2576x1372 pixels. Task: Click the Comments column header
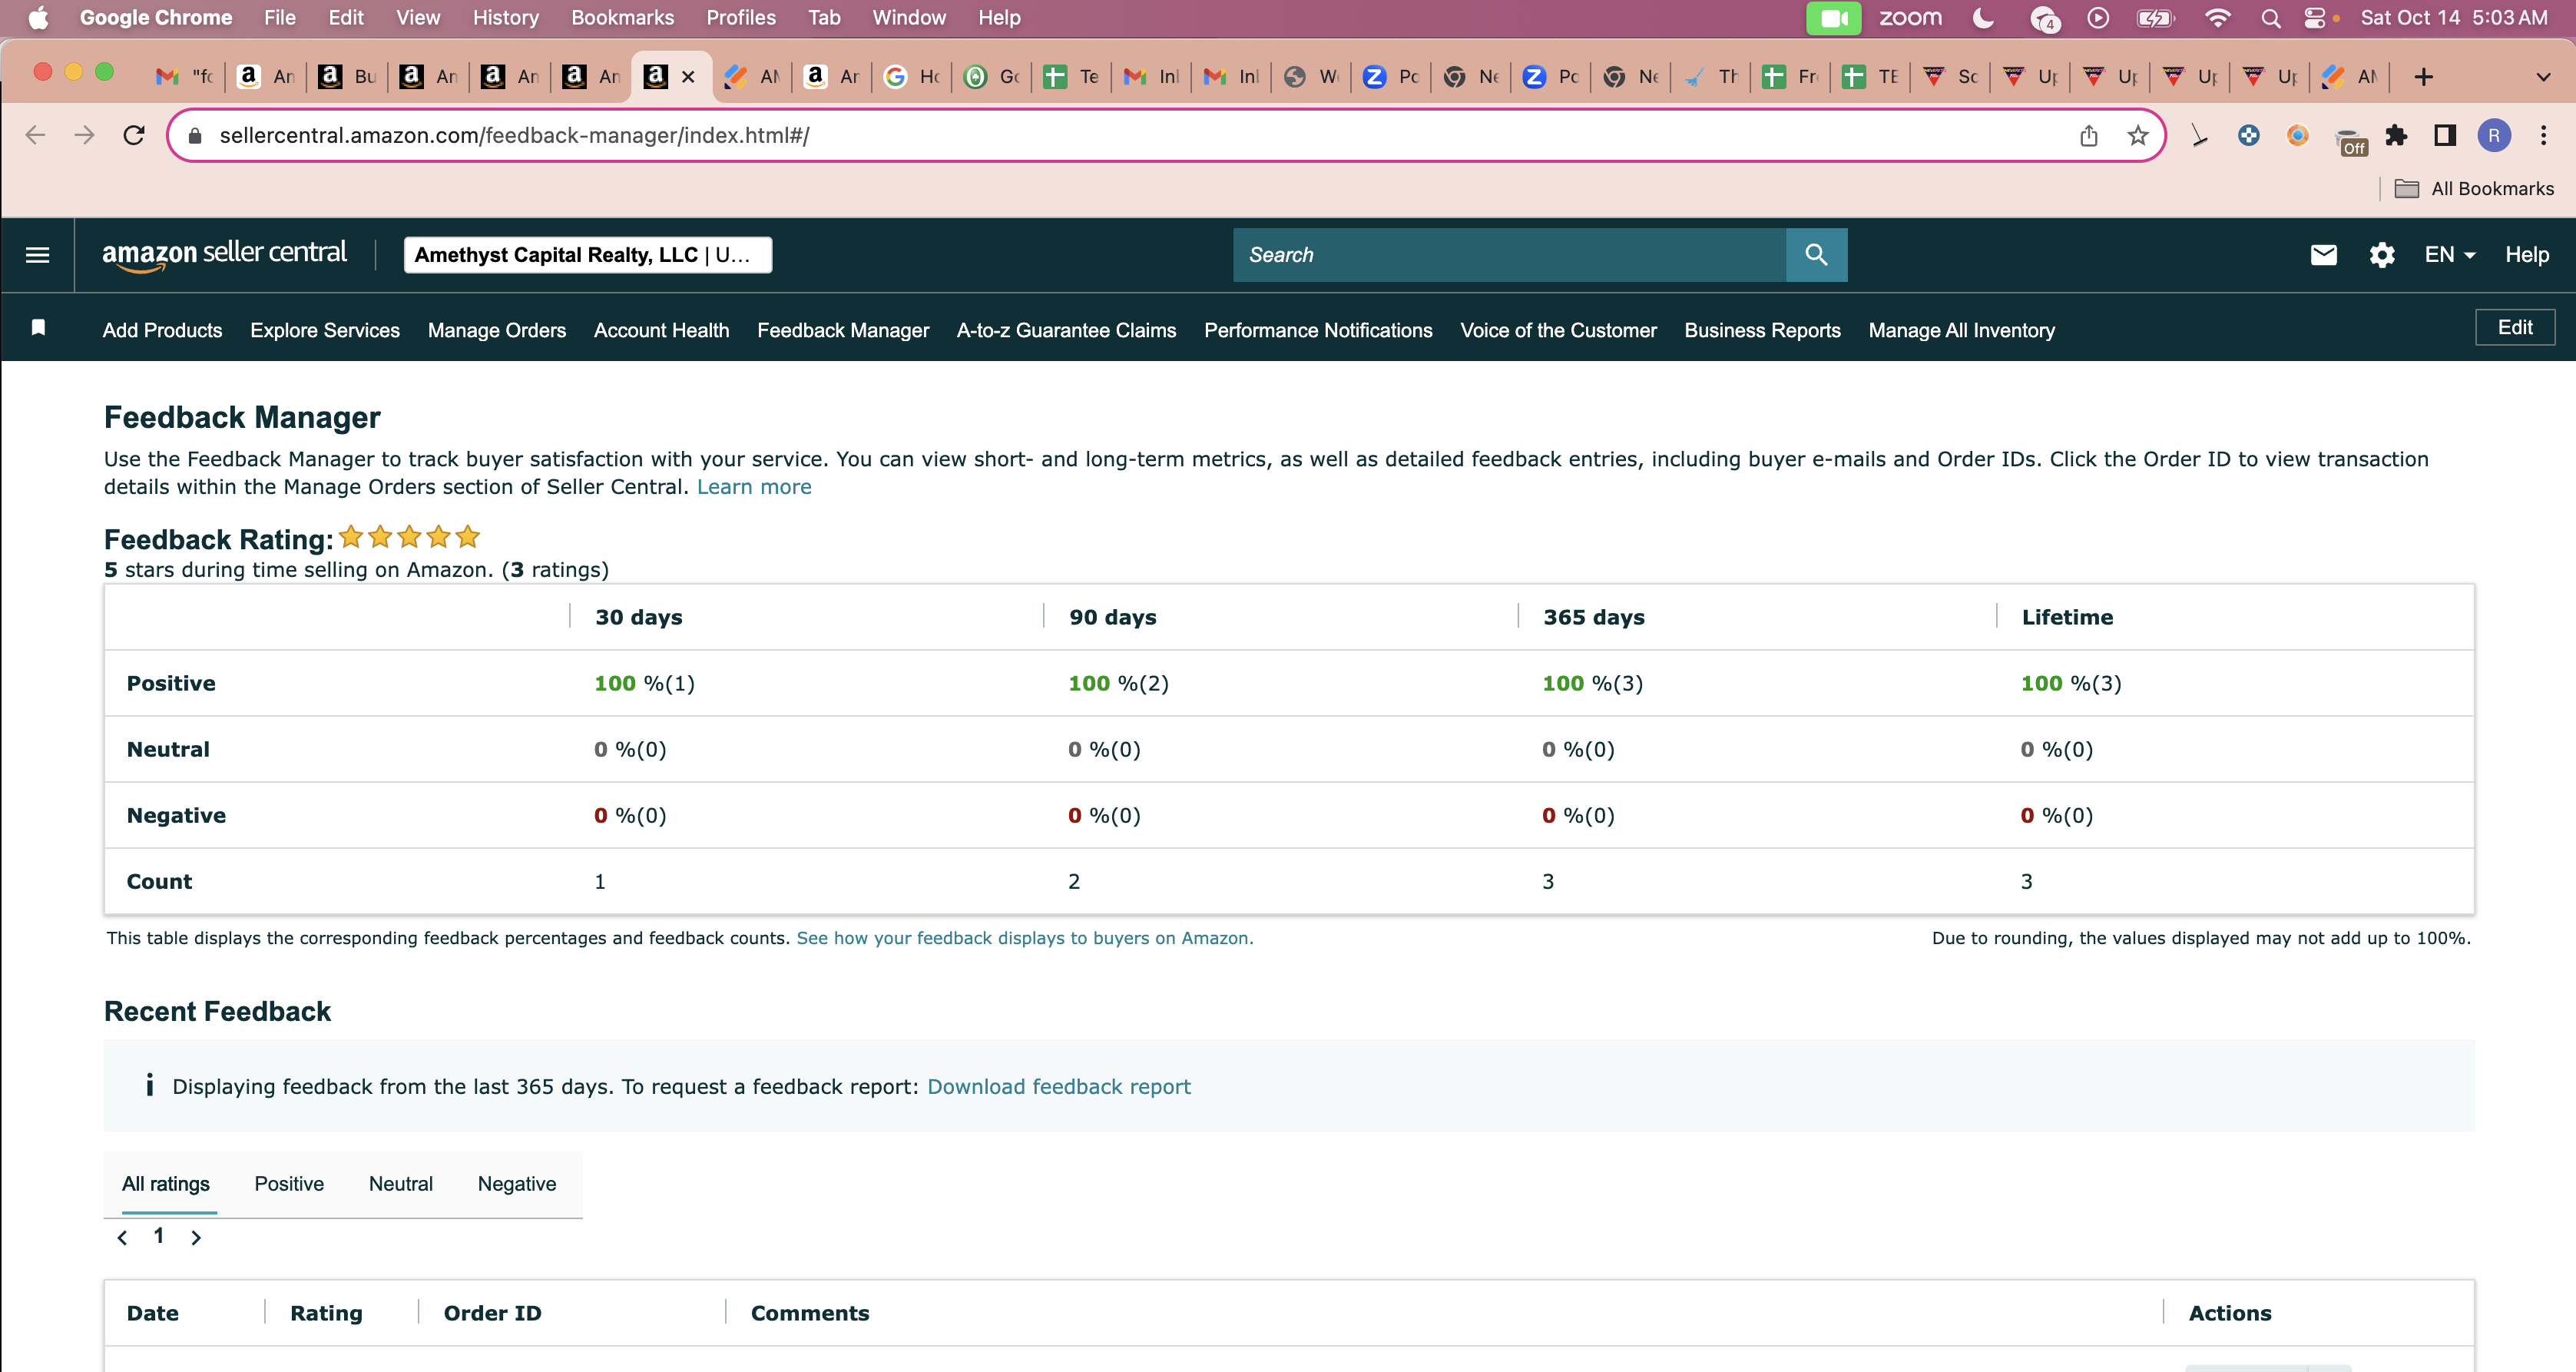810,1313
